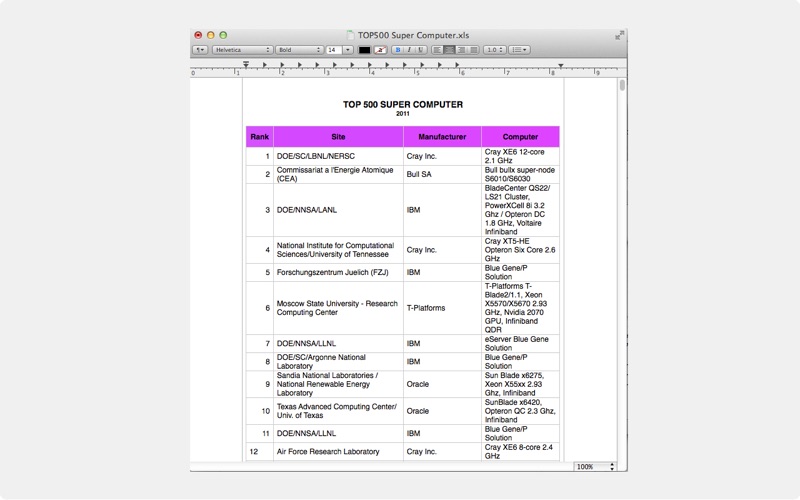Open the list bullets and numbering dropdown
Screen dimensions: 800x500
519,50
